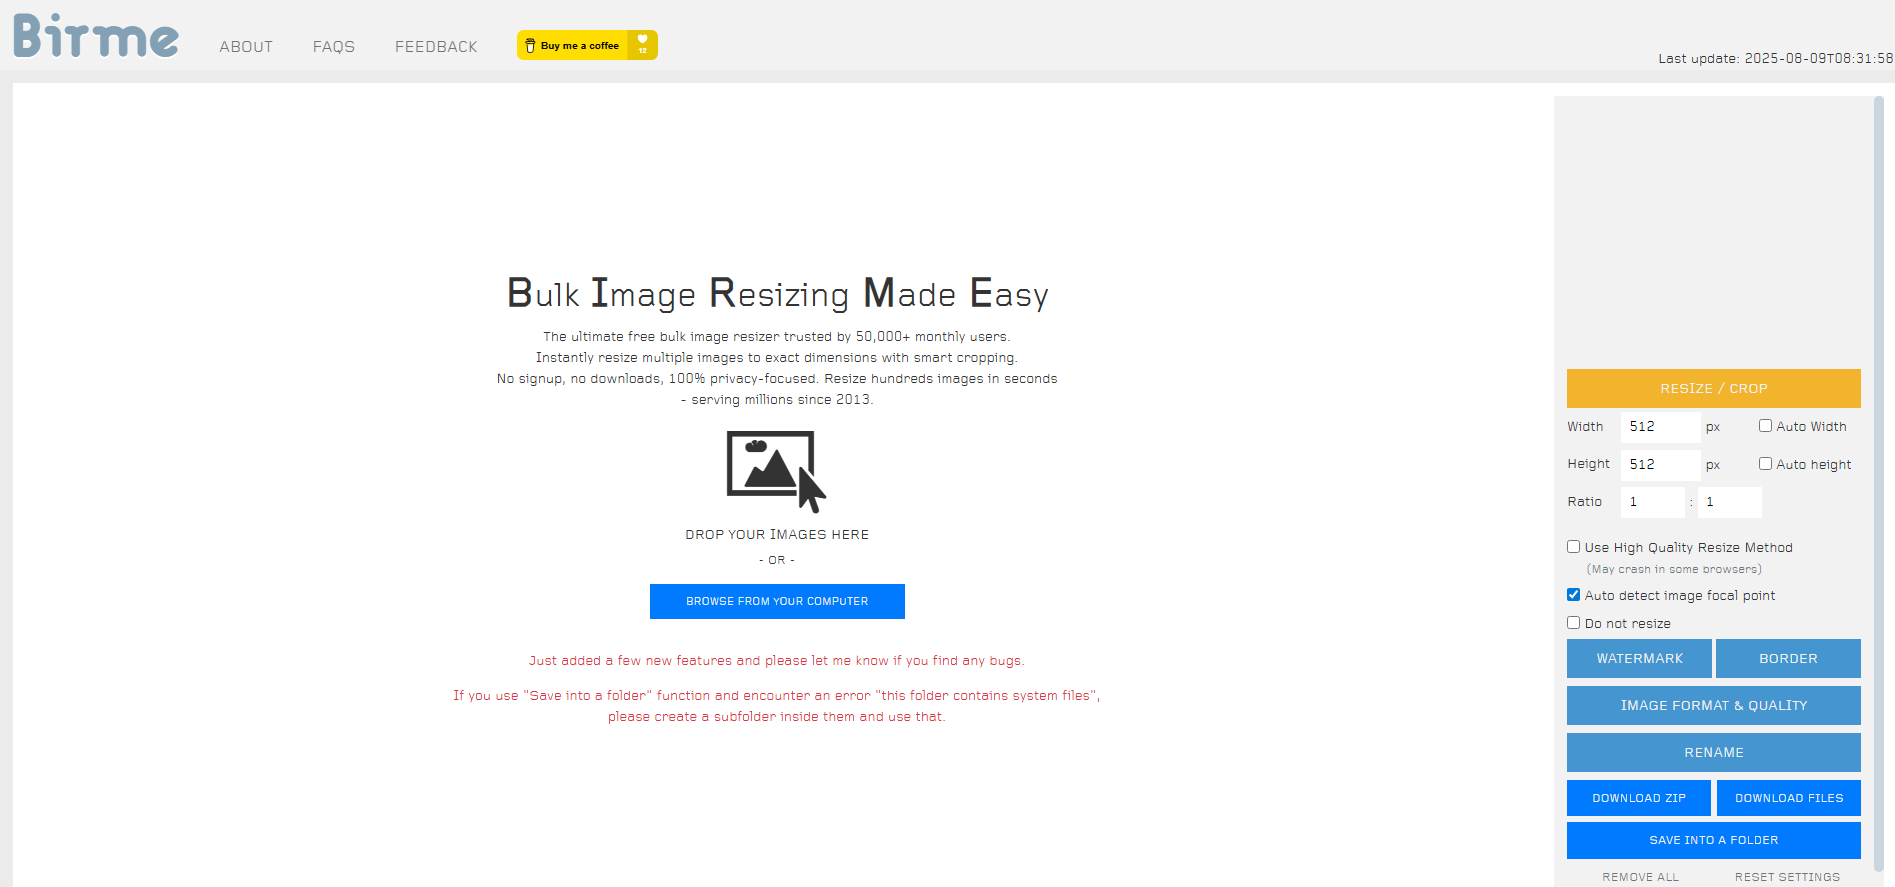Enable the Auto Width checkbox
The width and height of the screenshot is (1895, 887).
pos(1765,426)
